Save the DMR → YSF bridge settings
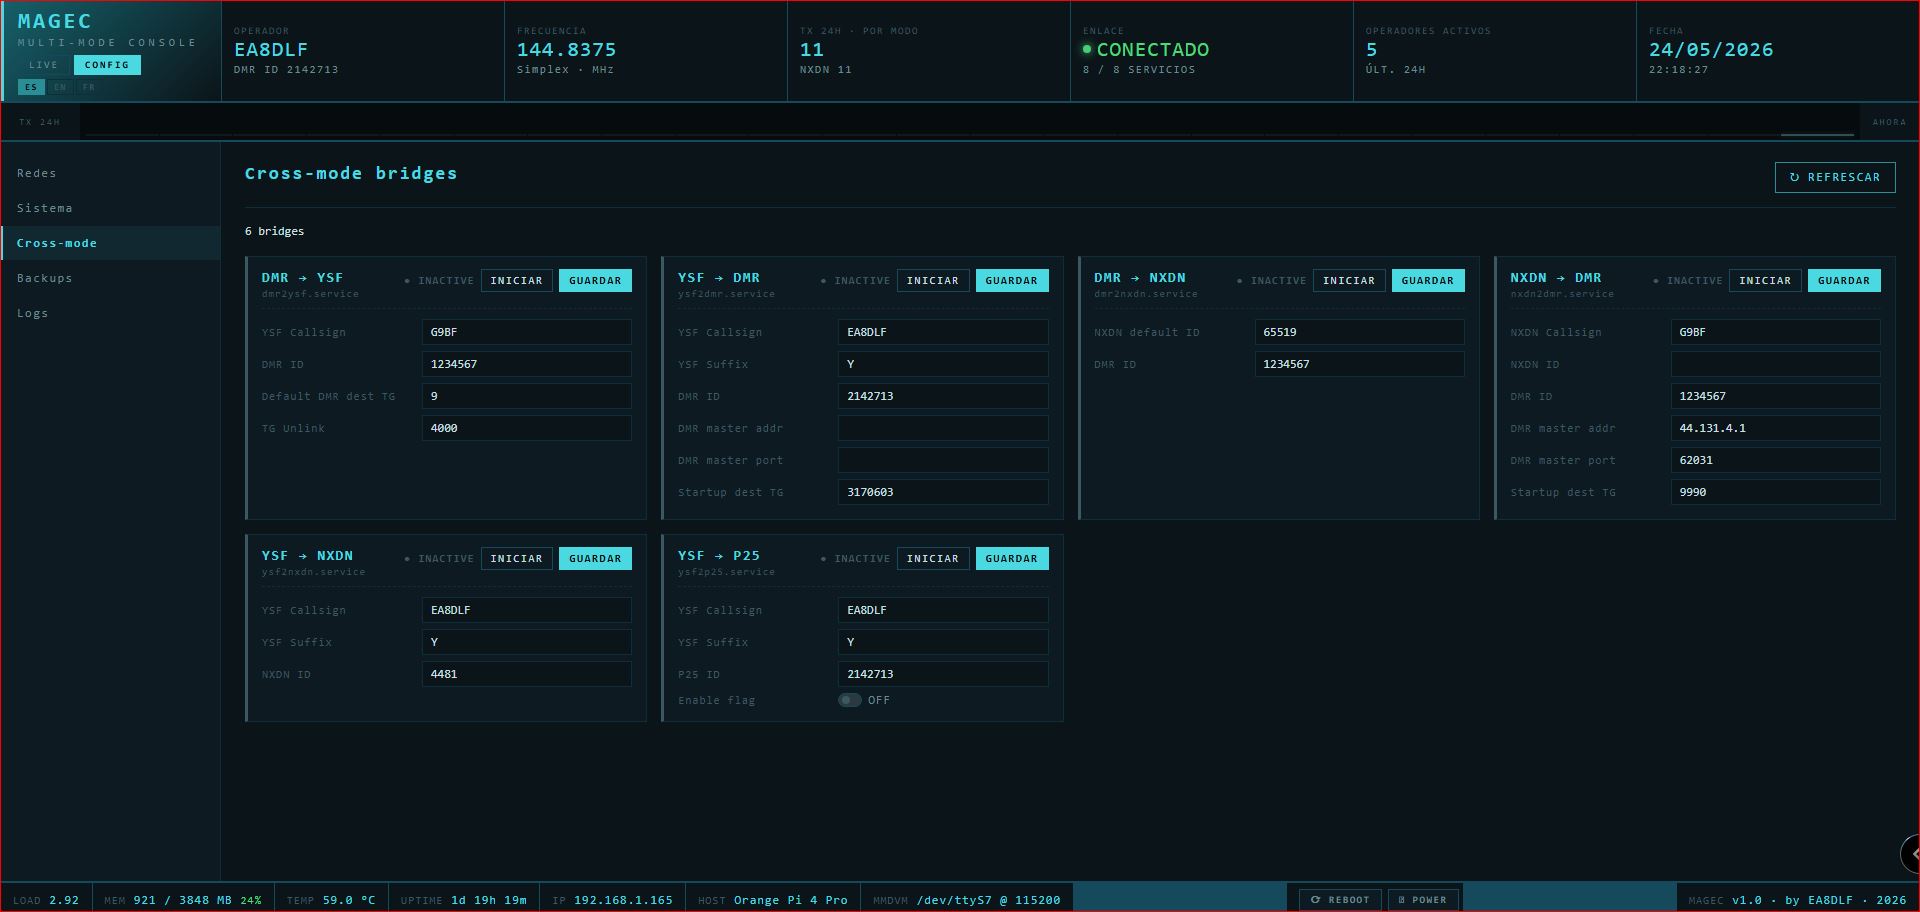Viewport: 1920px width, 912px height. [x=595, y=281]
